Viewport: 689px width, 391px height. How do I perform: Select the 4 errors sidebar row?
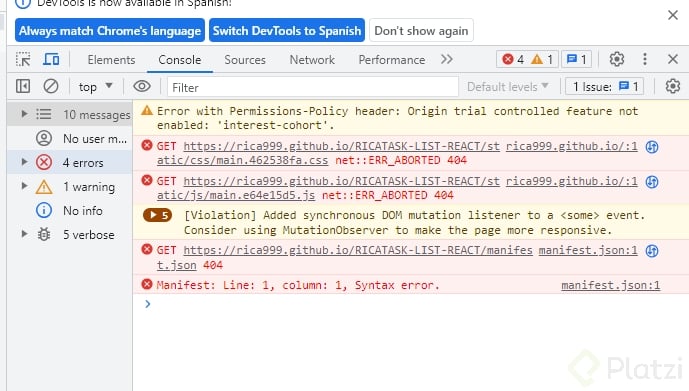[70, 162]
